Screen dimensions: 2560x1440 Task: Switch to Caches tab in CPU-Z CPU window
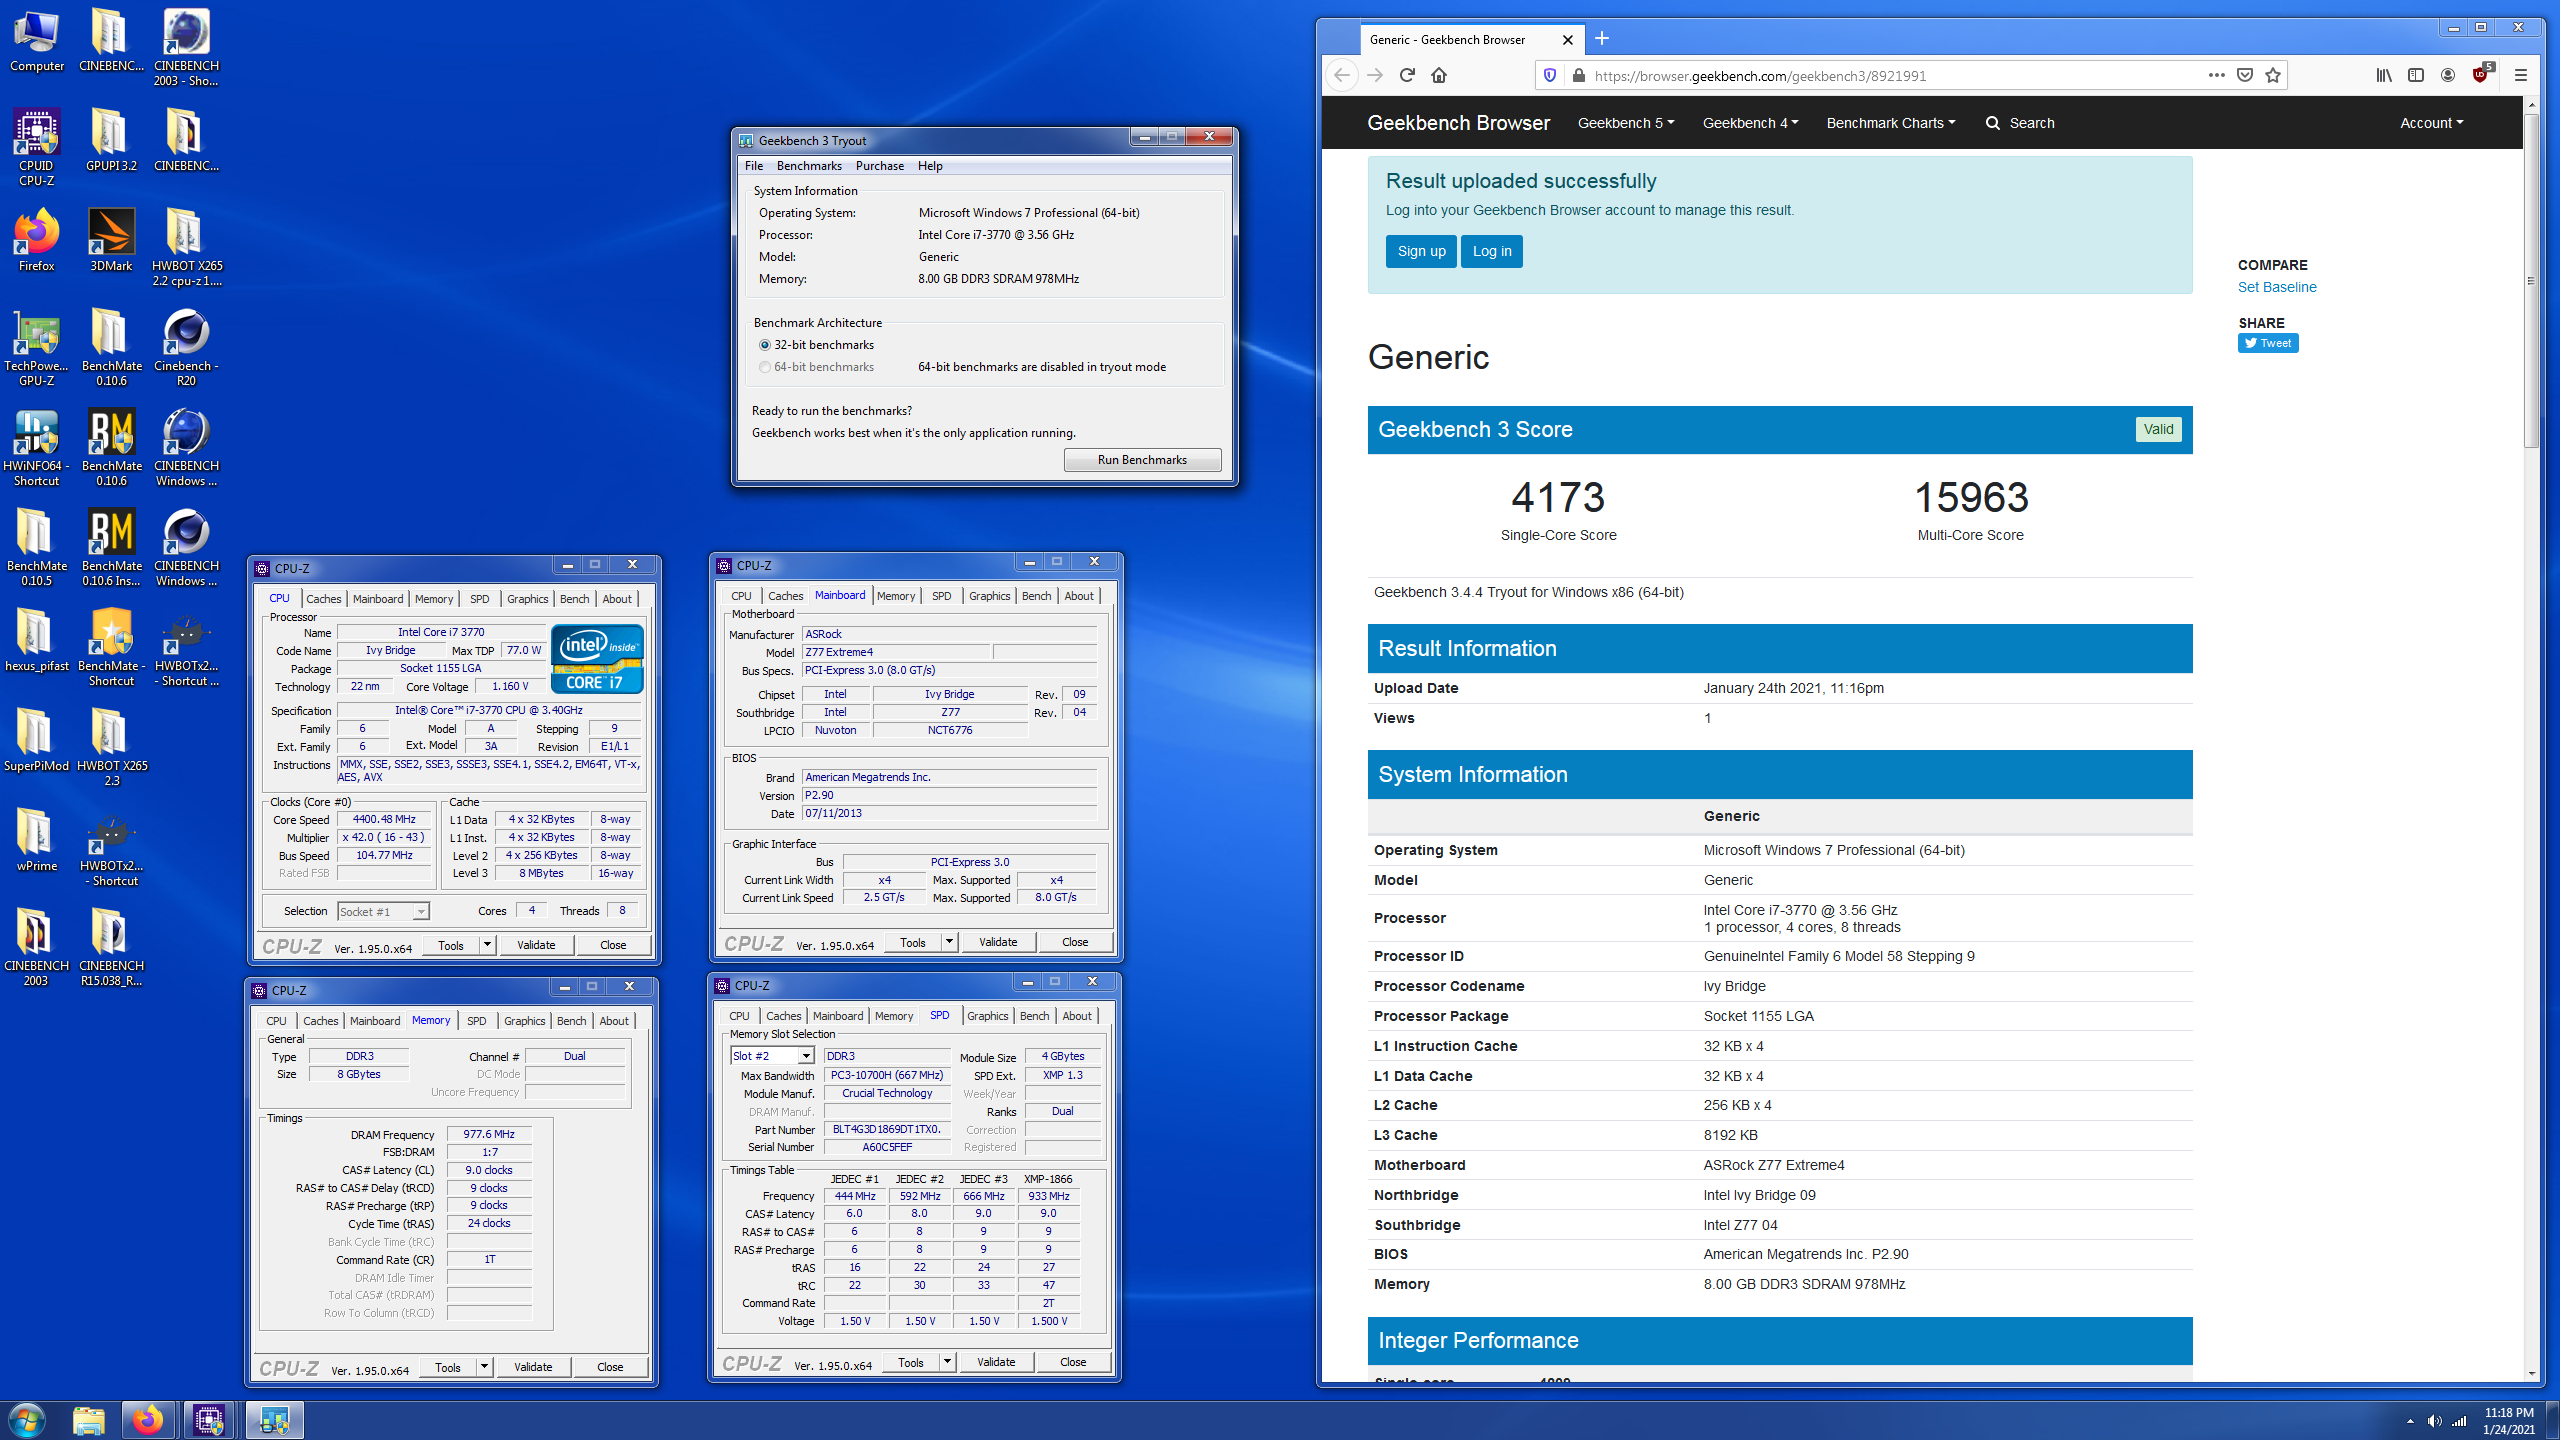[x=323, y=599]
